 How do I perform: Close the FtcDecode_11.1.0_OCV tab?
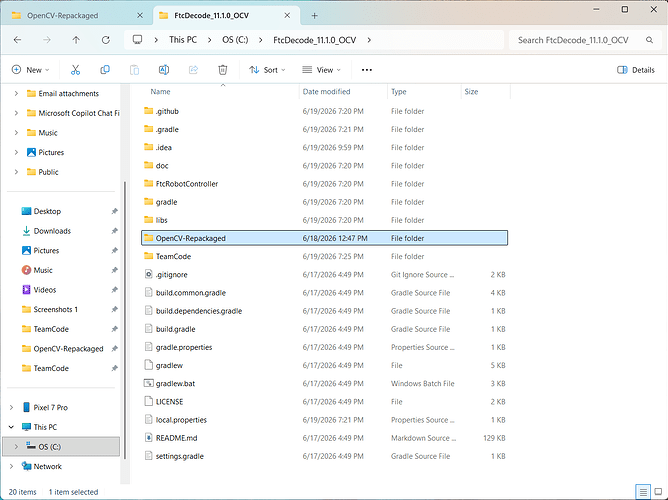[287, 15]
